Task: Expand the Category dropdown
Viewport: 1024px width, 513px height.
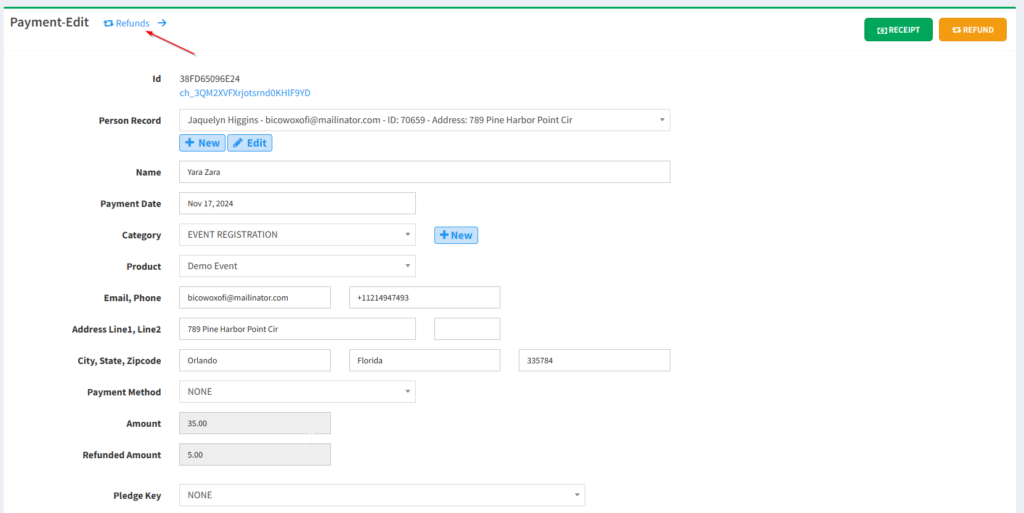Action: pos(297,235)
